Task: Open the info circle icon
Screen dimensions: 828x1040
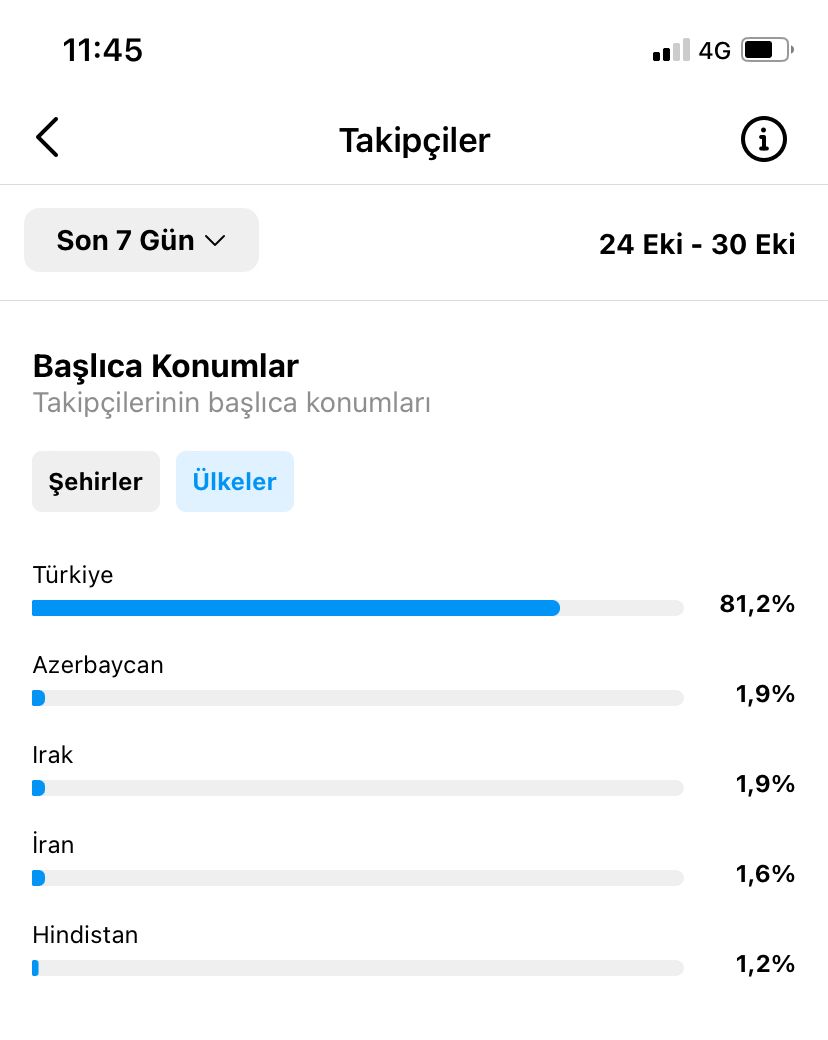Action: pos(763,139)
